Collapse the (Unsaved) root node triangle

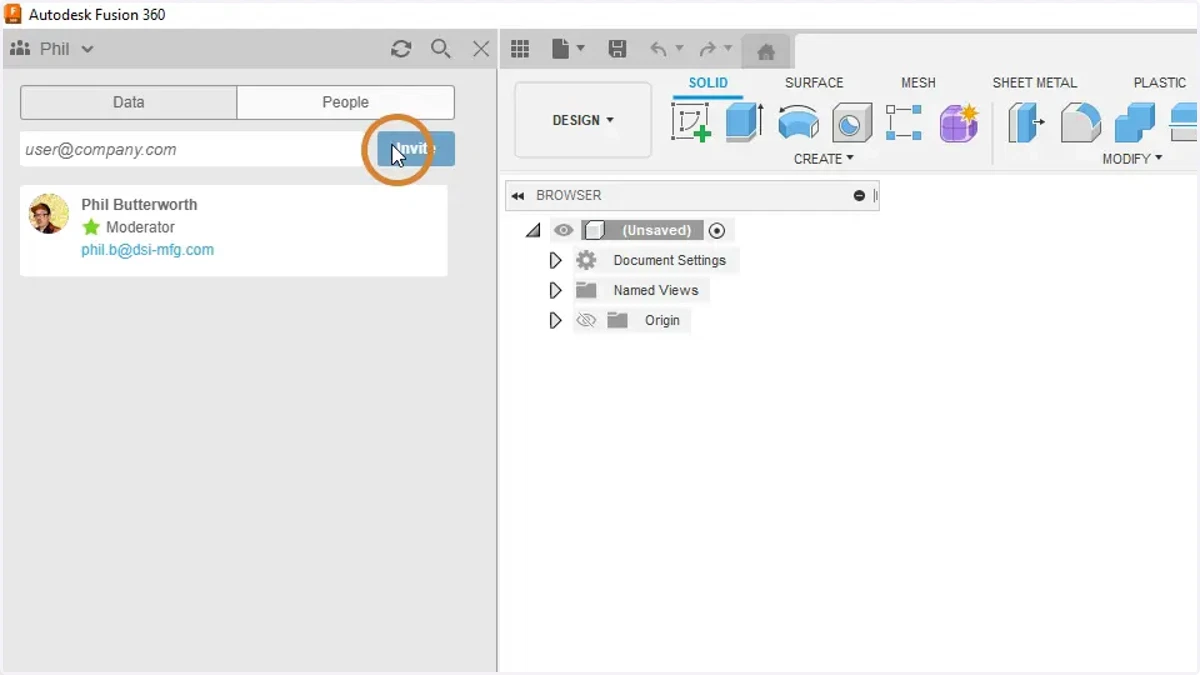point(533,231)
